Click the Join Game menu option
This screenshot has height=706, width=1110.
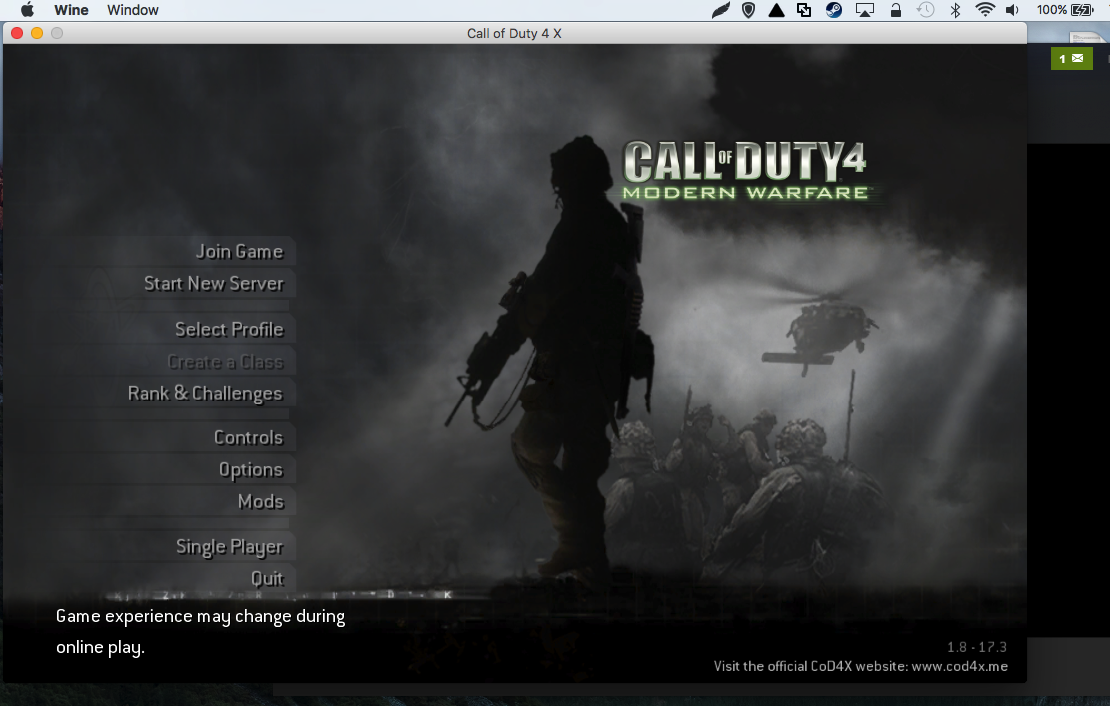point(239,252)
